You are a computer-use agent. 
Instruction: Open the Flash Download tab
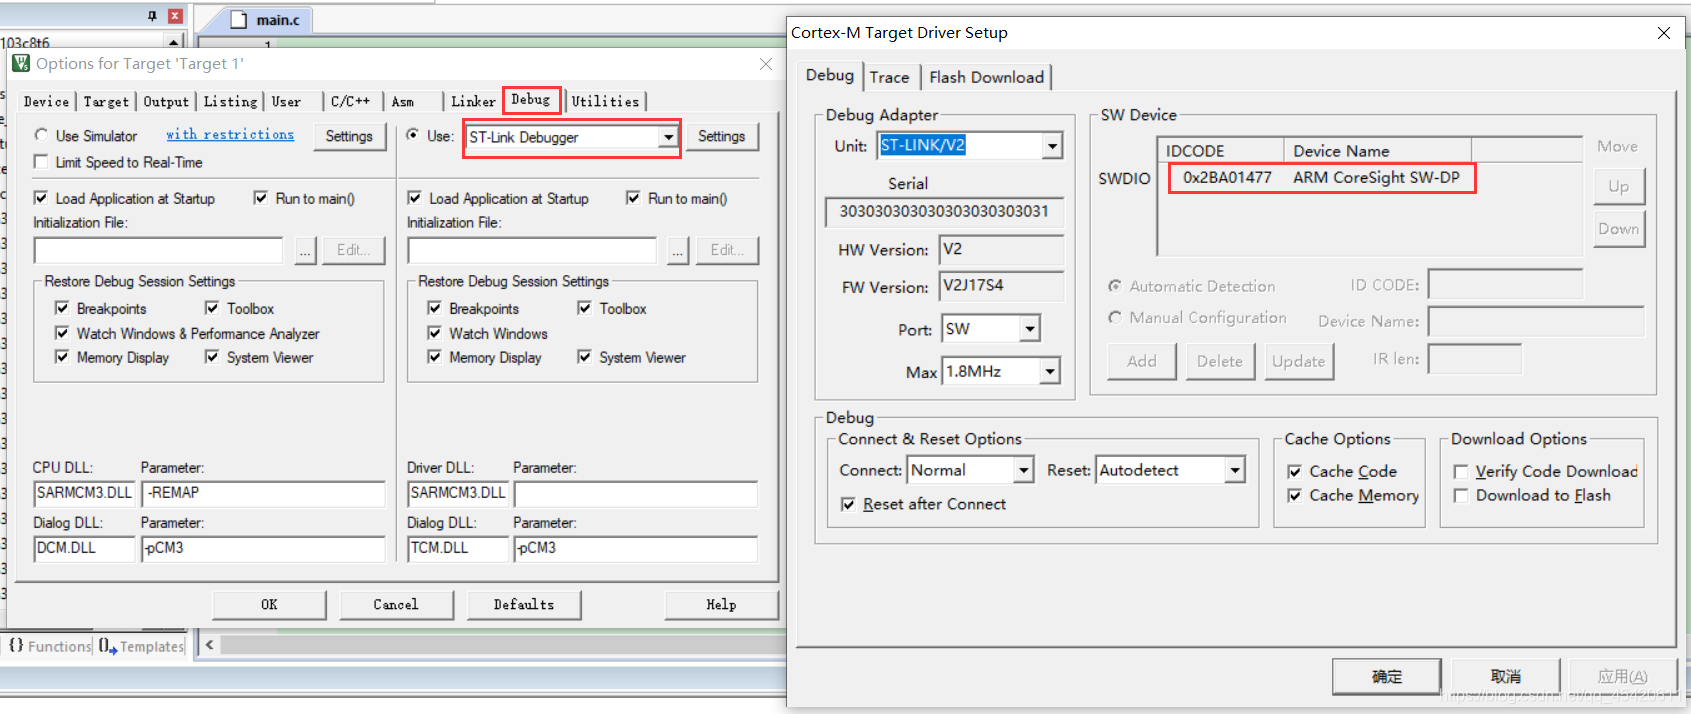(x=986, y=77)
